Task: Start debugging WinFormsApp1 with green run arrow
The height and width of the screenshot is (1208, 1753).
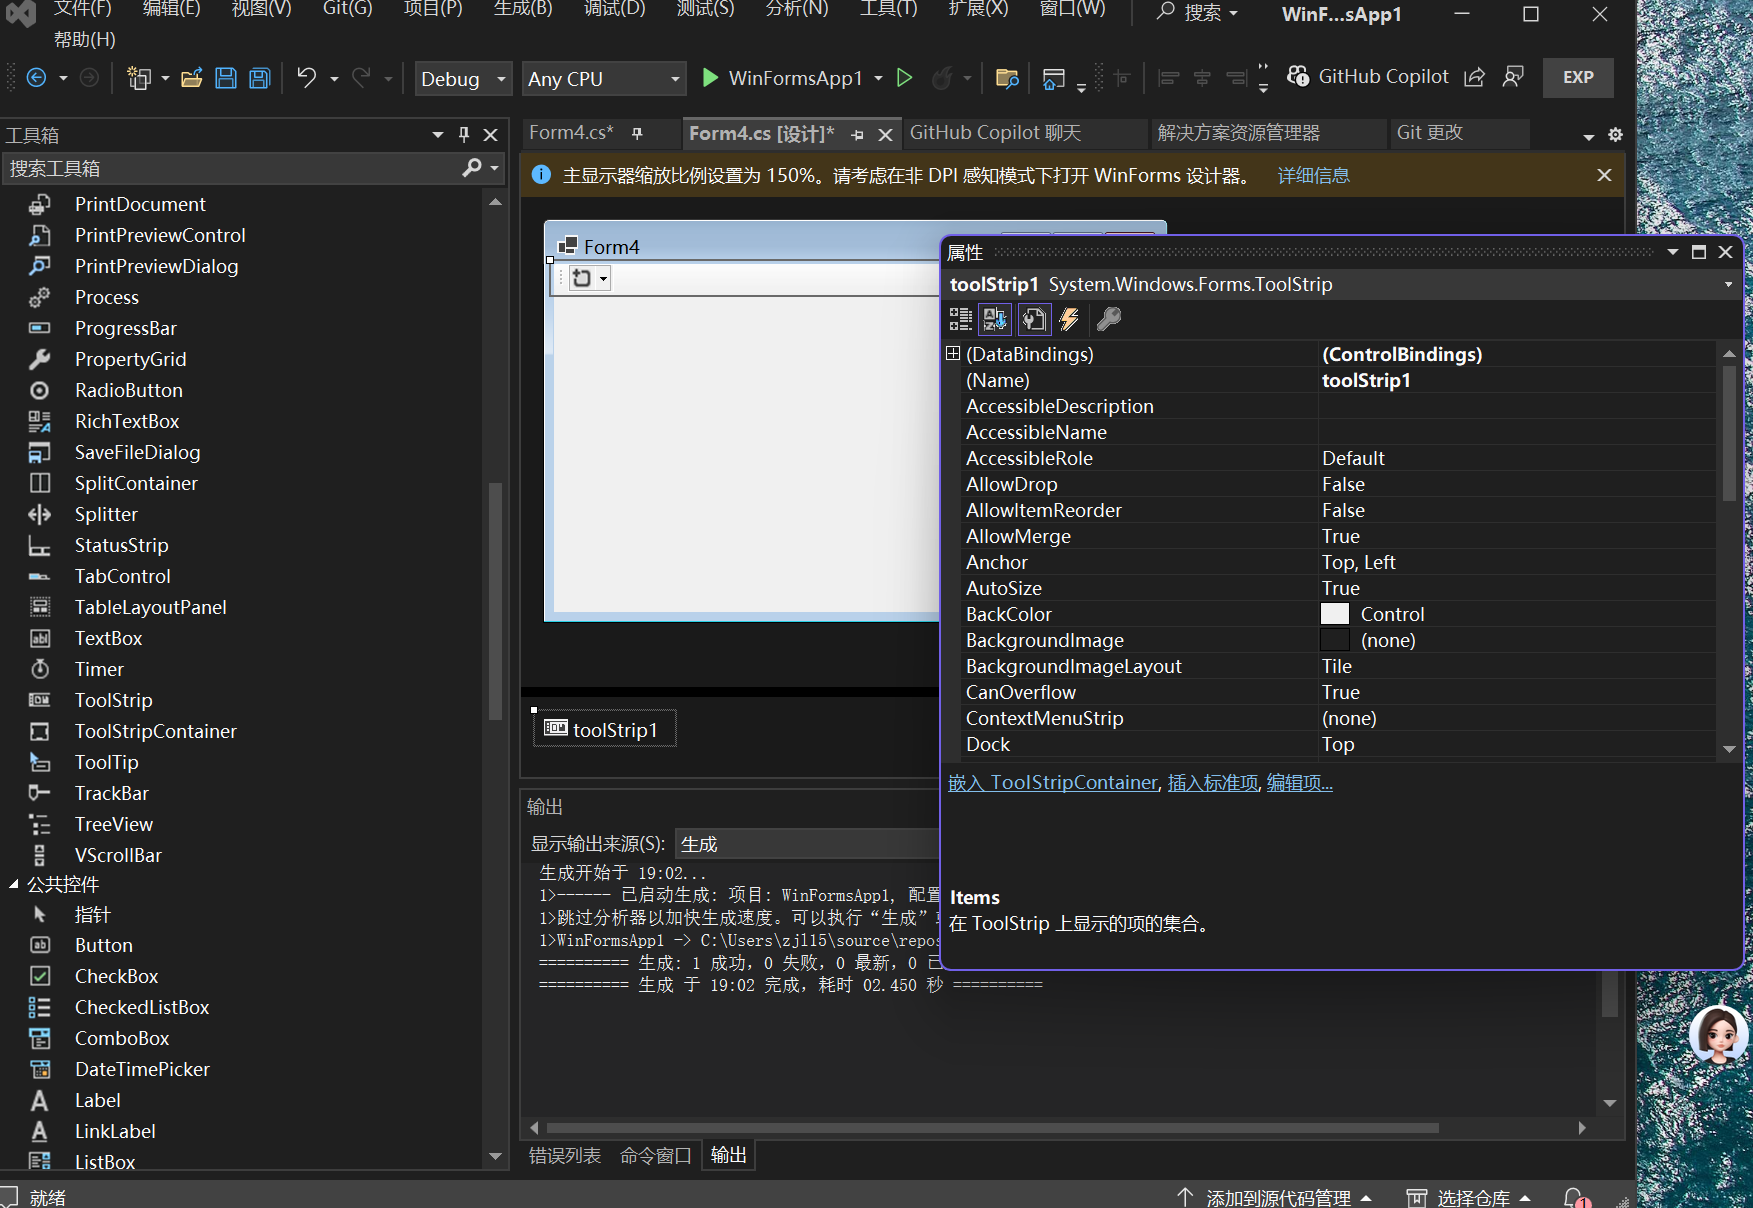Action: [709, 78]
